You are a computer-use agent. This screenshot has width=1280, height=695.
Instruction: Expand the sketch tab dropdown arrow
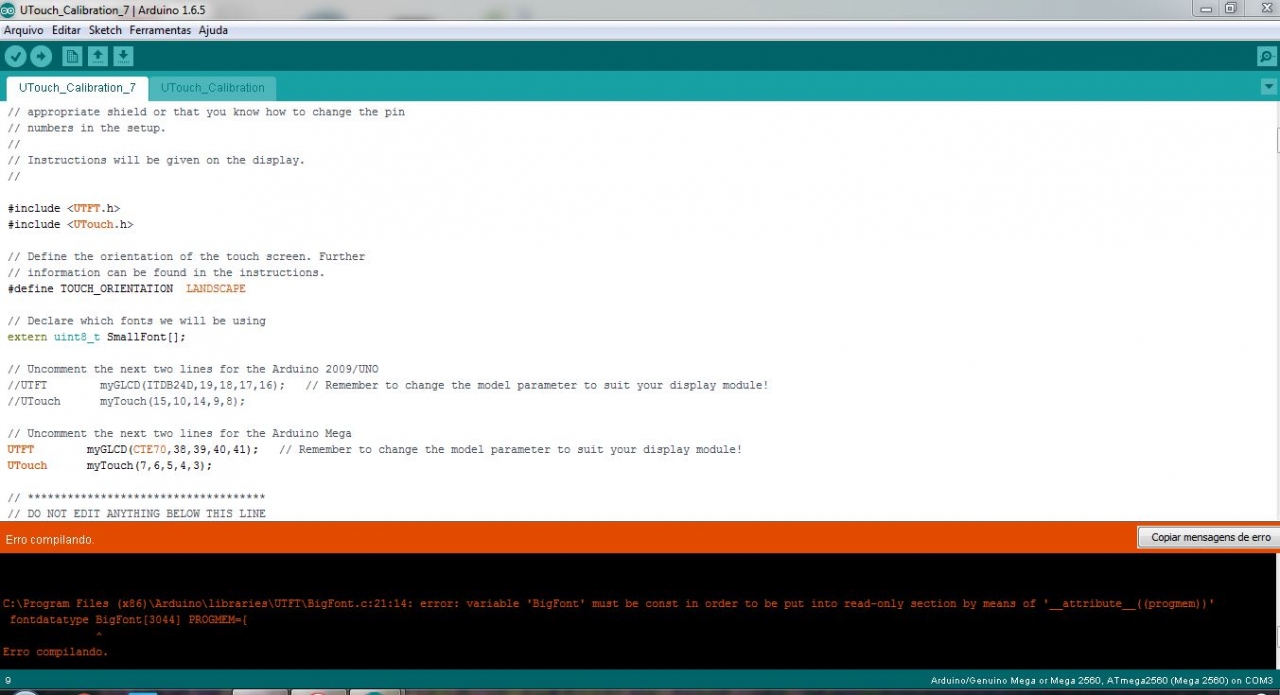click(x=1269, y=88)
